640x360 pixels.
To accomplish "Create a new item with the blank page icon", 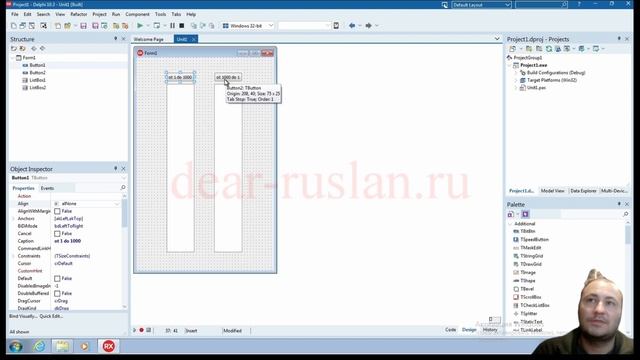I will (x=13, y=26).
